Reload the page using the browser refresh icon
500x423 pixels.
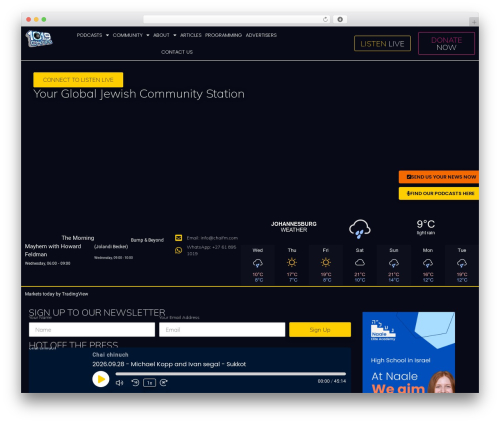click(325, 19)
